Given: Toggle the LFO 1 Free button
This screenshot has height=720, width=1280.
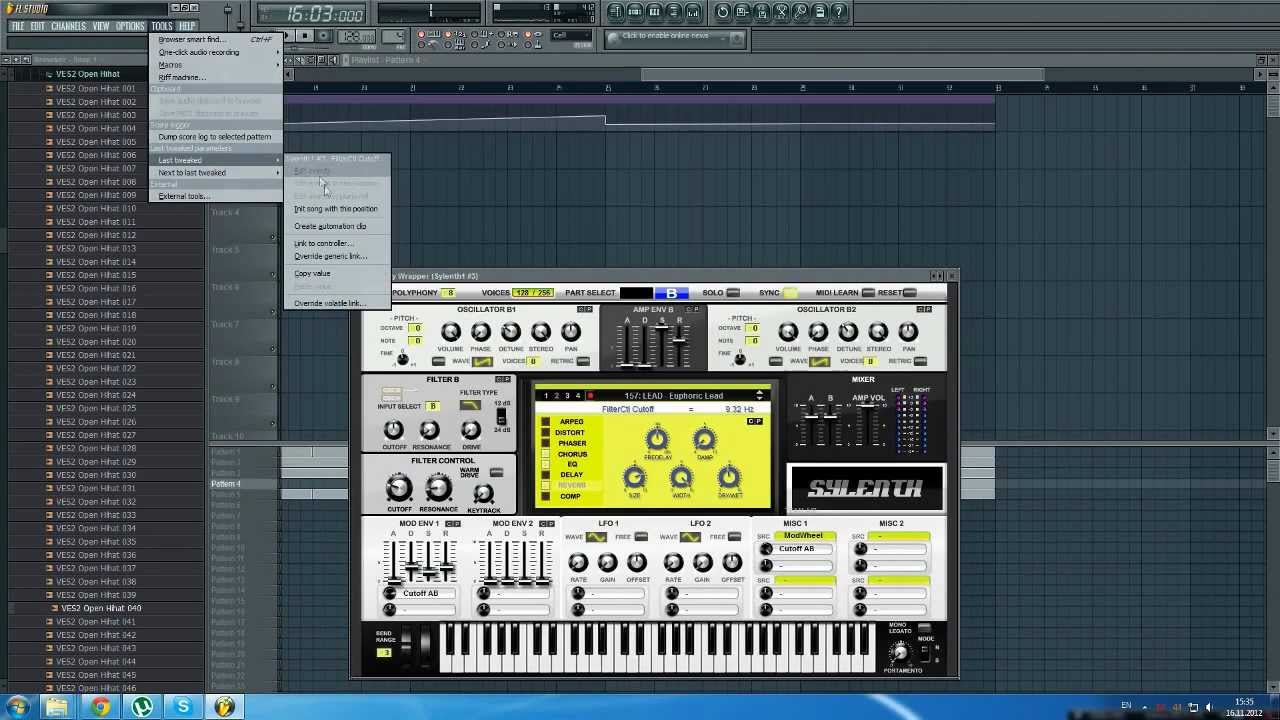Looking at the screenshot, I should pos(641,537).
